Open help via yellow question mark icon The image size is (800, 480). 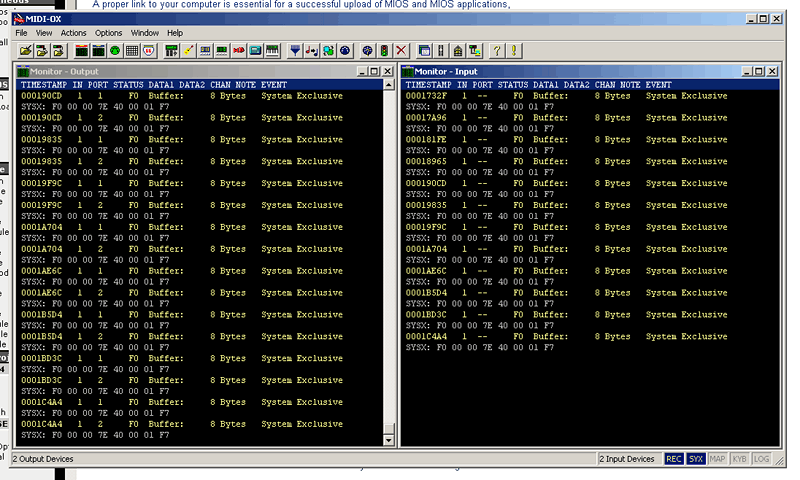coord(496,50)
